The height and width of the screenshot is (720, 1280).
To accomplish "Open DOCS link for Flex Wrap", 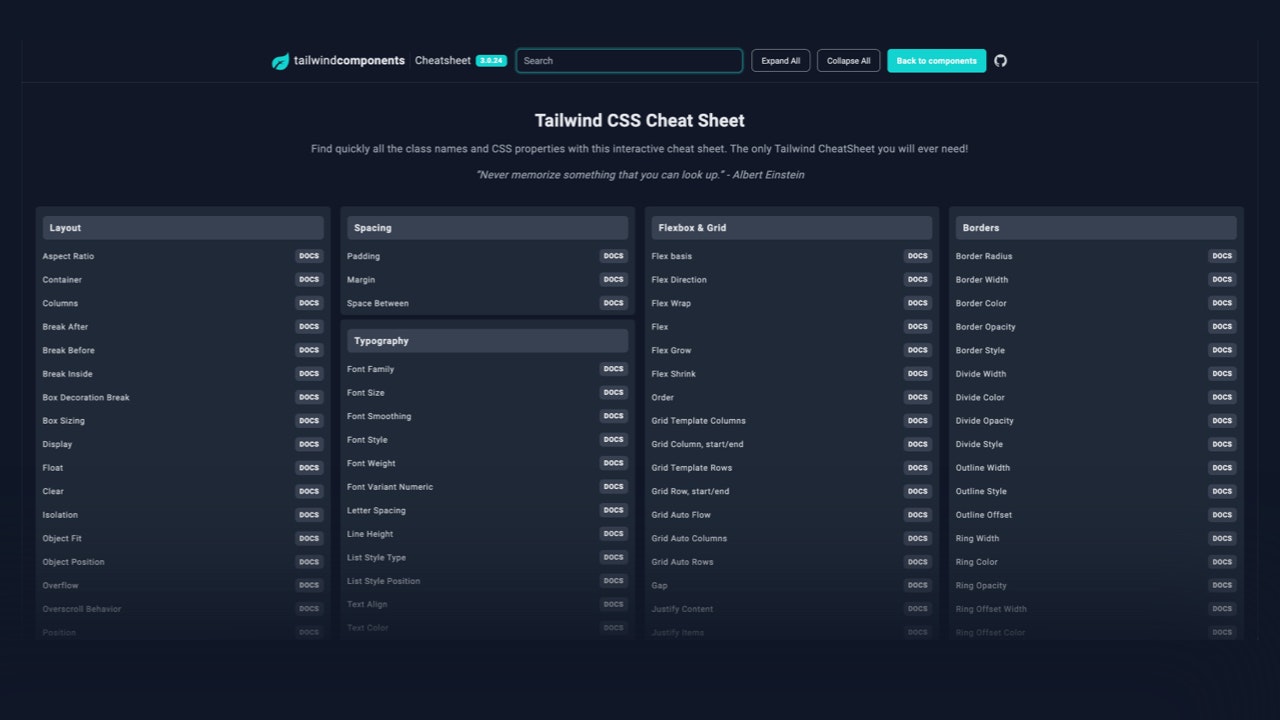I will [918, 303].
